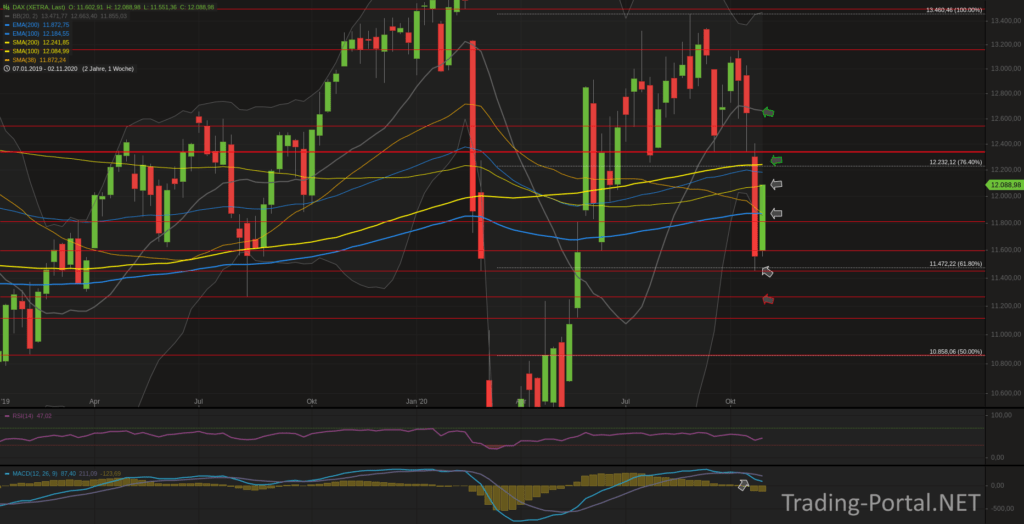Select the MACD(12, 26, 9) indicator label

tap(35, 474)
